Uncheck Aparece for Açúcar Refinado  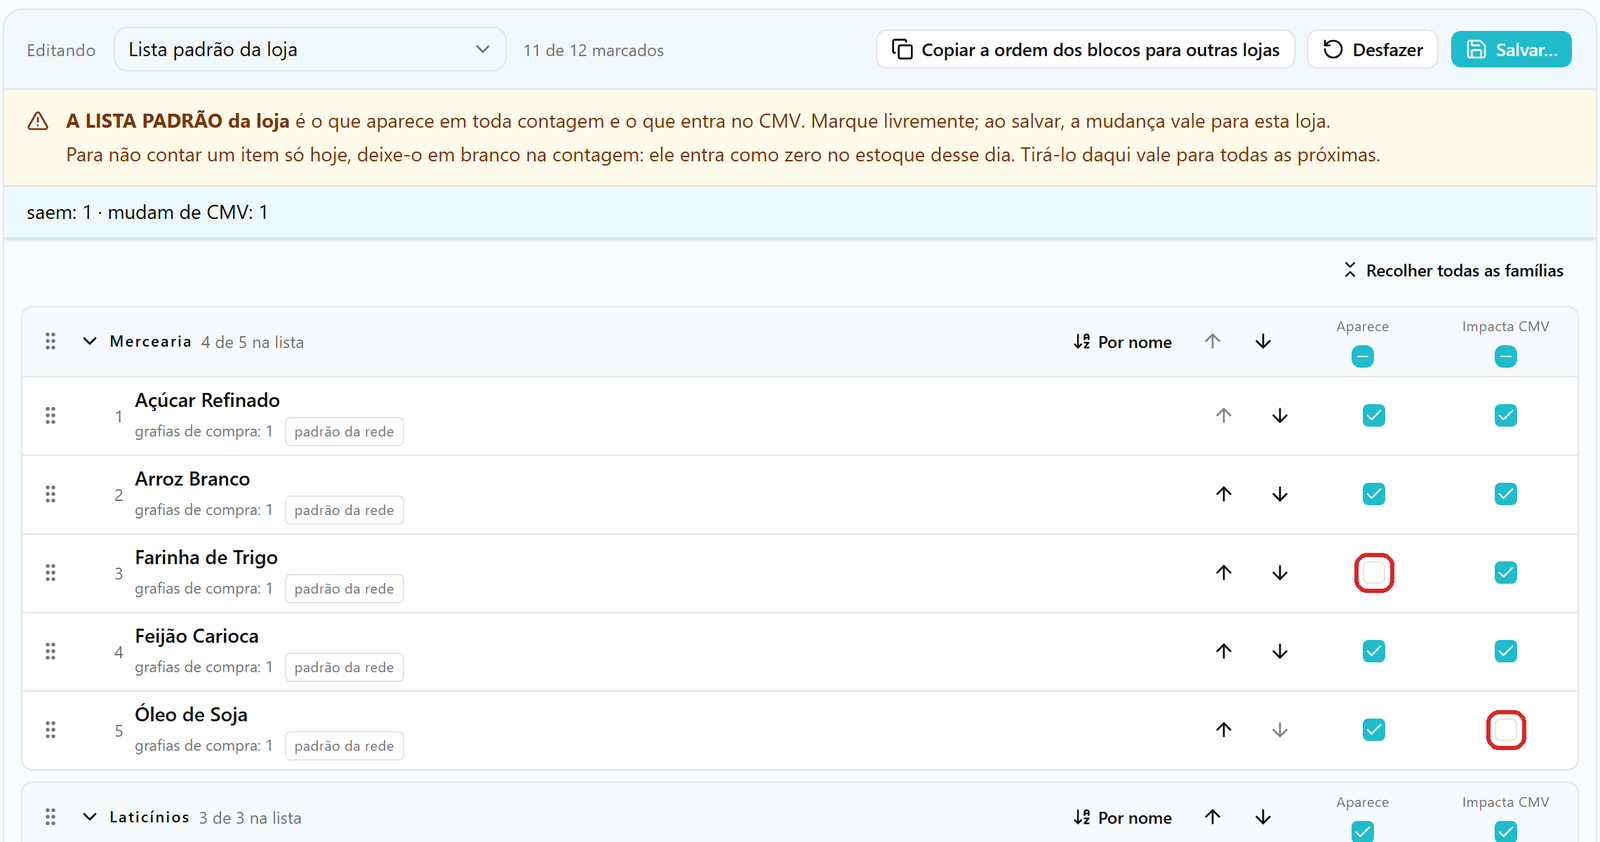[1374, 416]
